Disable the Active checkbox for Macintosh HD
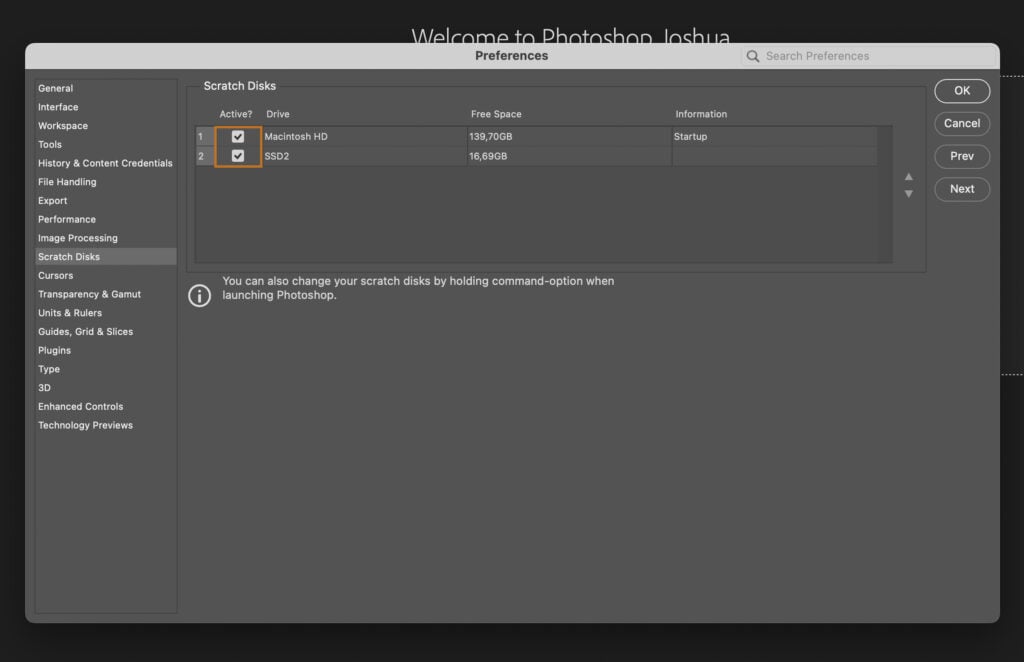This screenshot has width=1024, height=662. click(237, 135)
